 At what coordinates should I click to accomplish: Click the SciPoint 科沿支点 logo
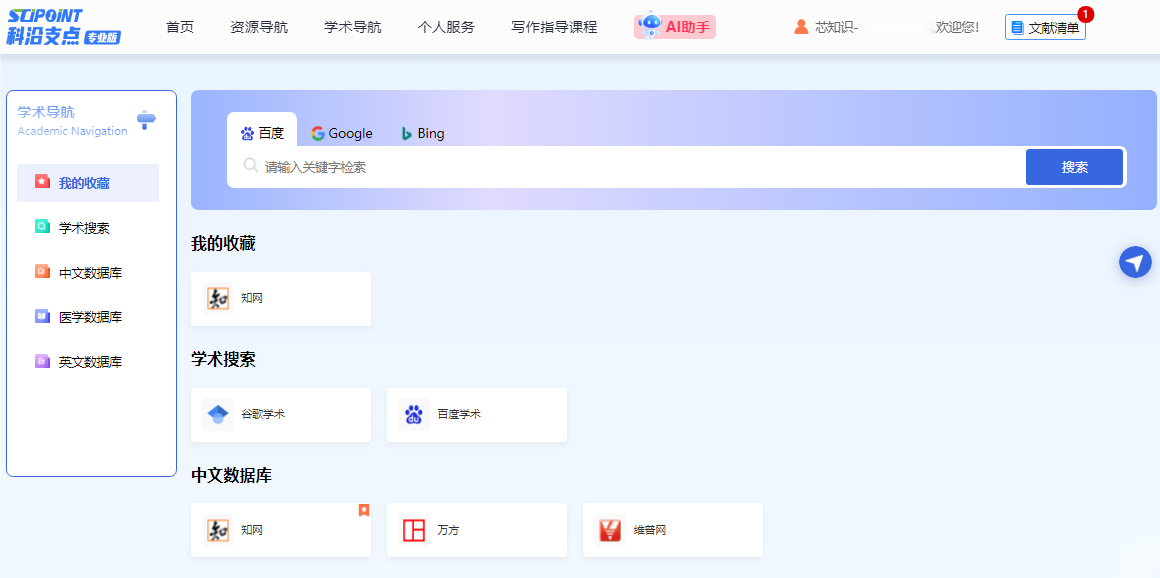pyautogui.click(x=64, y=27)
